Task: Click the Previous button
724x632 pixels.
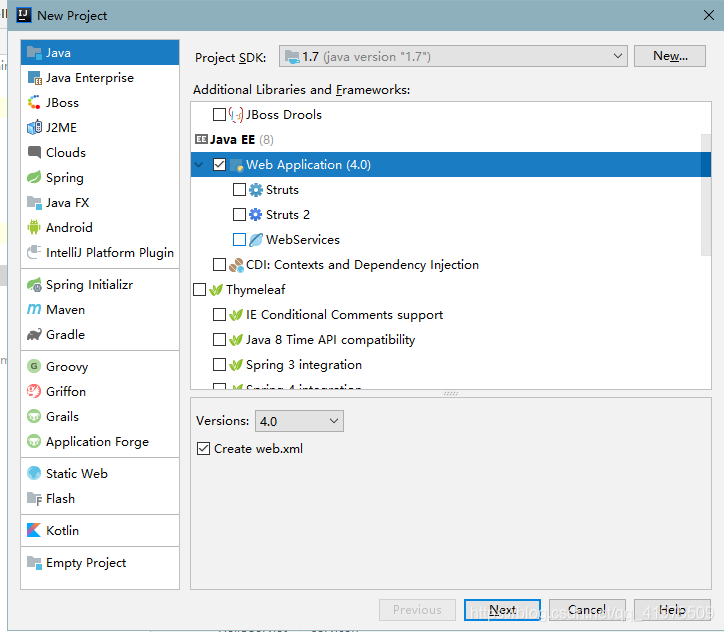Action: (417, 610)
